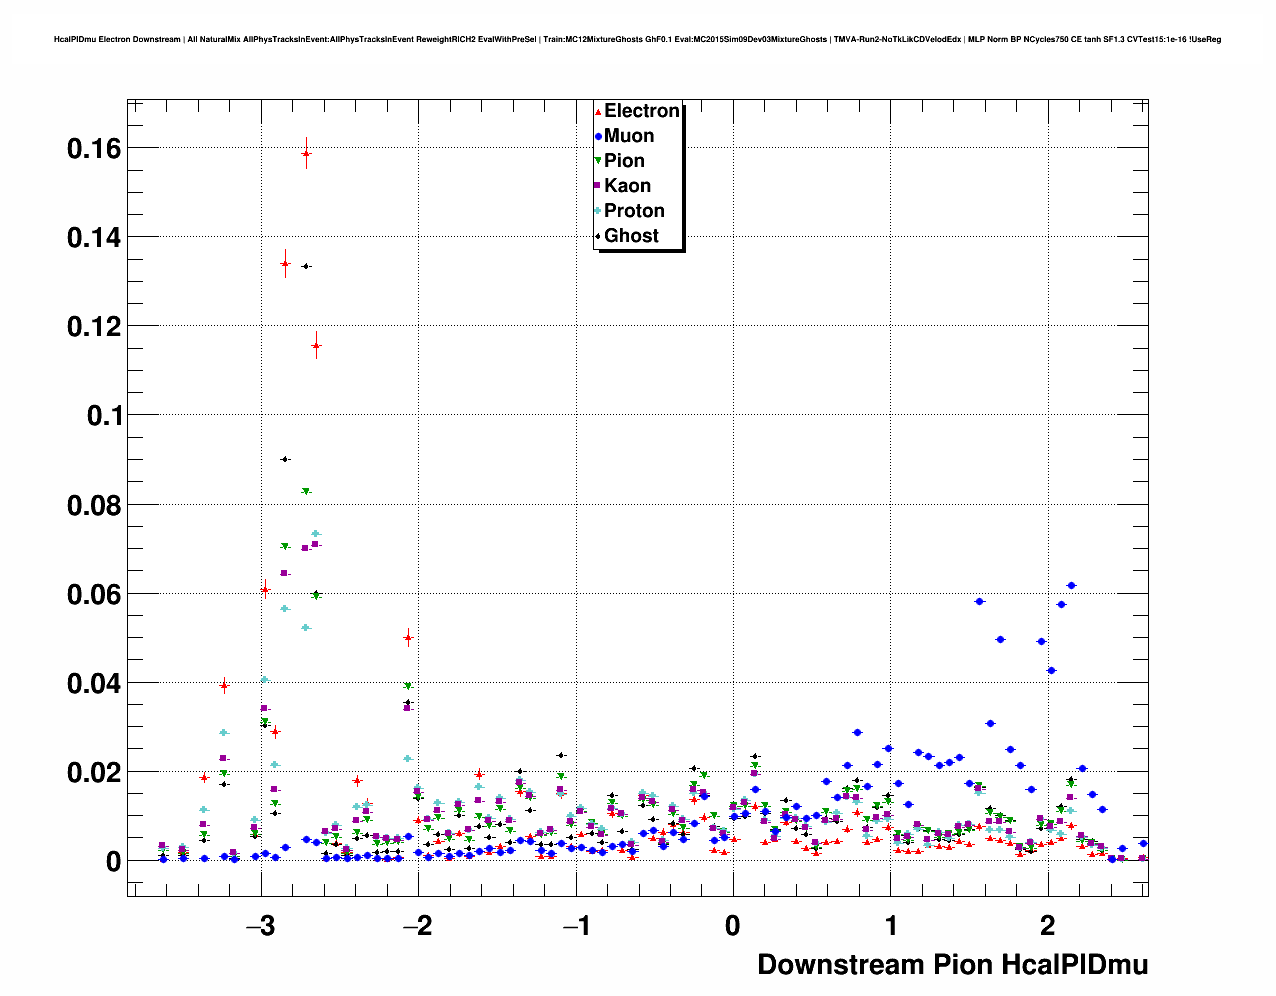The image size is (1276, 996).
Task: Click the 2 x-axis tick label
Action: (x=1047, y=926)
